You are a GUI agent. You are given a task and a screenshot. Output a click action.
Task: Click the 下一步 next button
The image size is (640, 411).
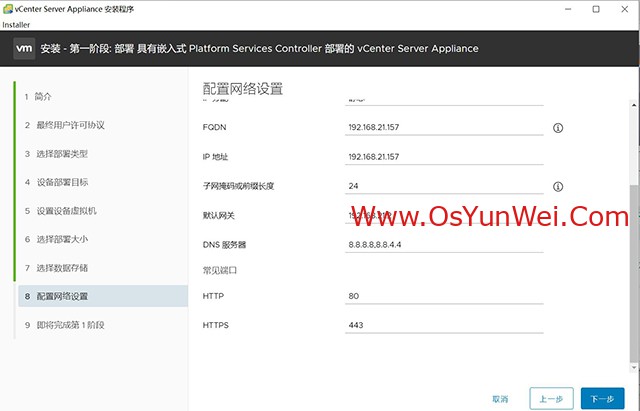(x=602, y=399)
